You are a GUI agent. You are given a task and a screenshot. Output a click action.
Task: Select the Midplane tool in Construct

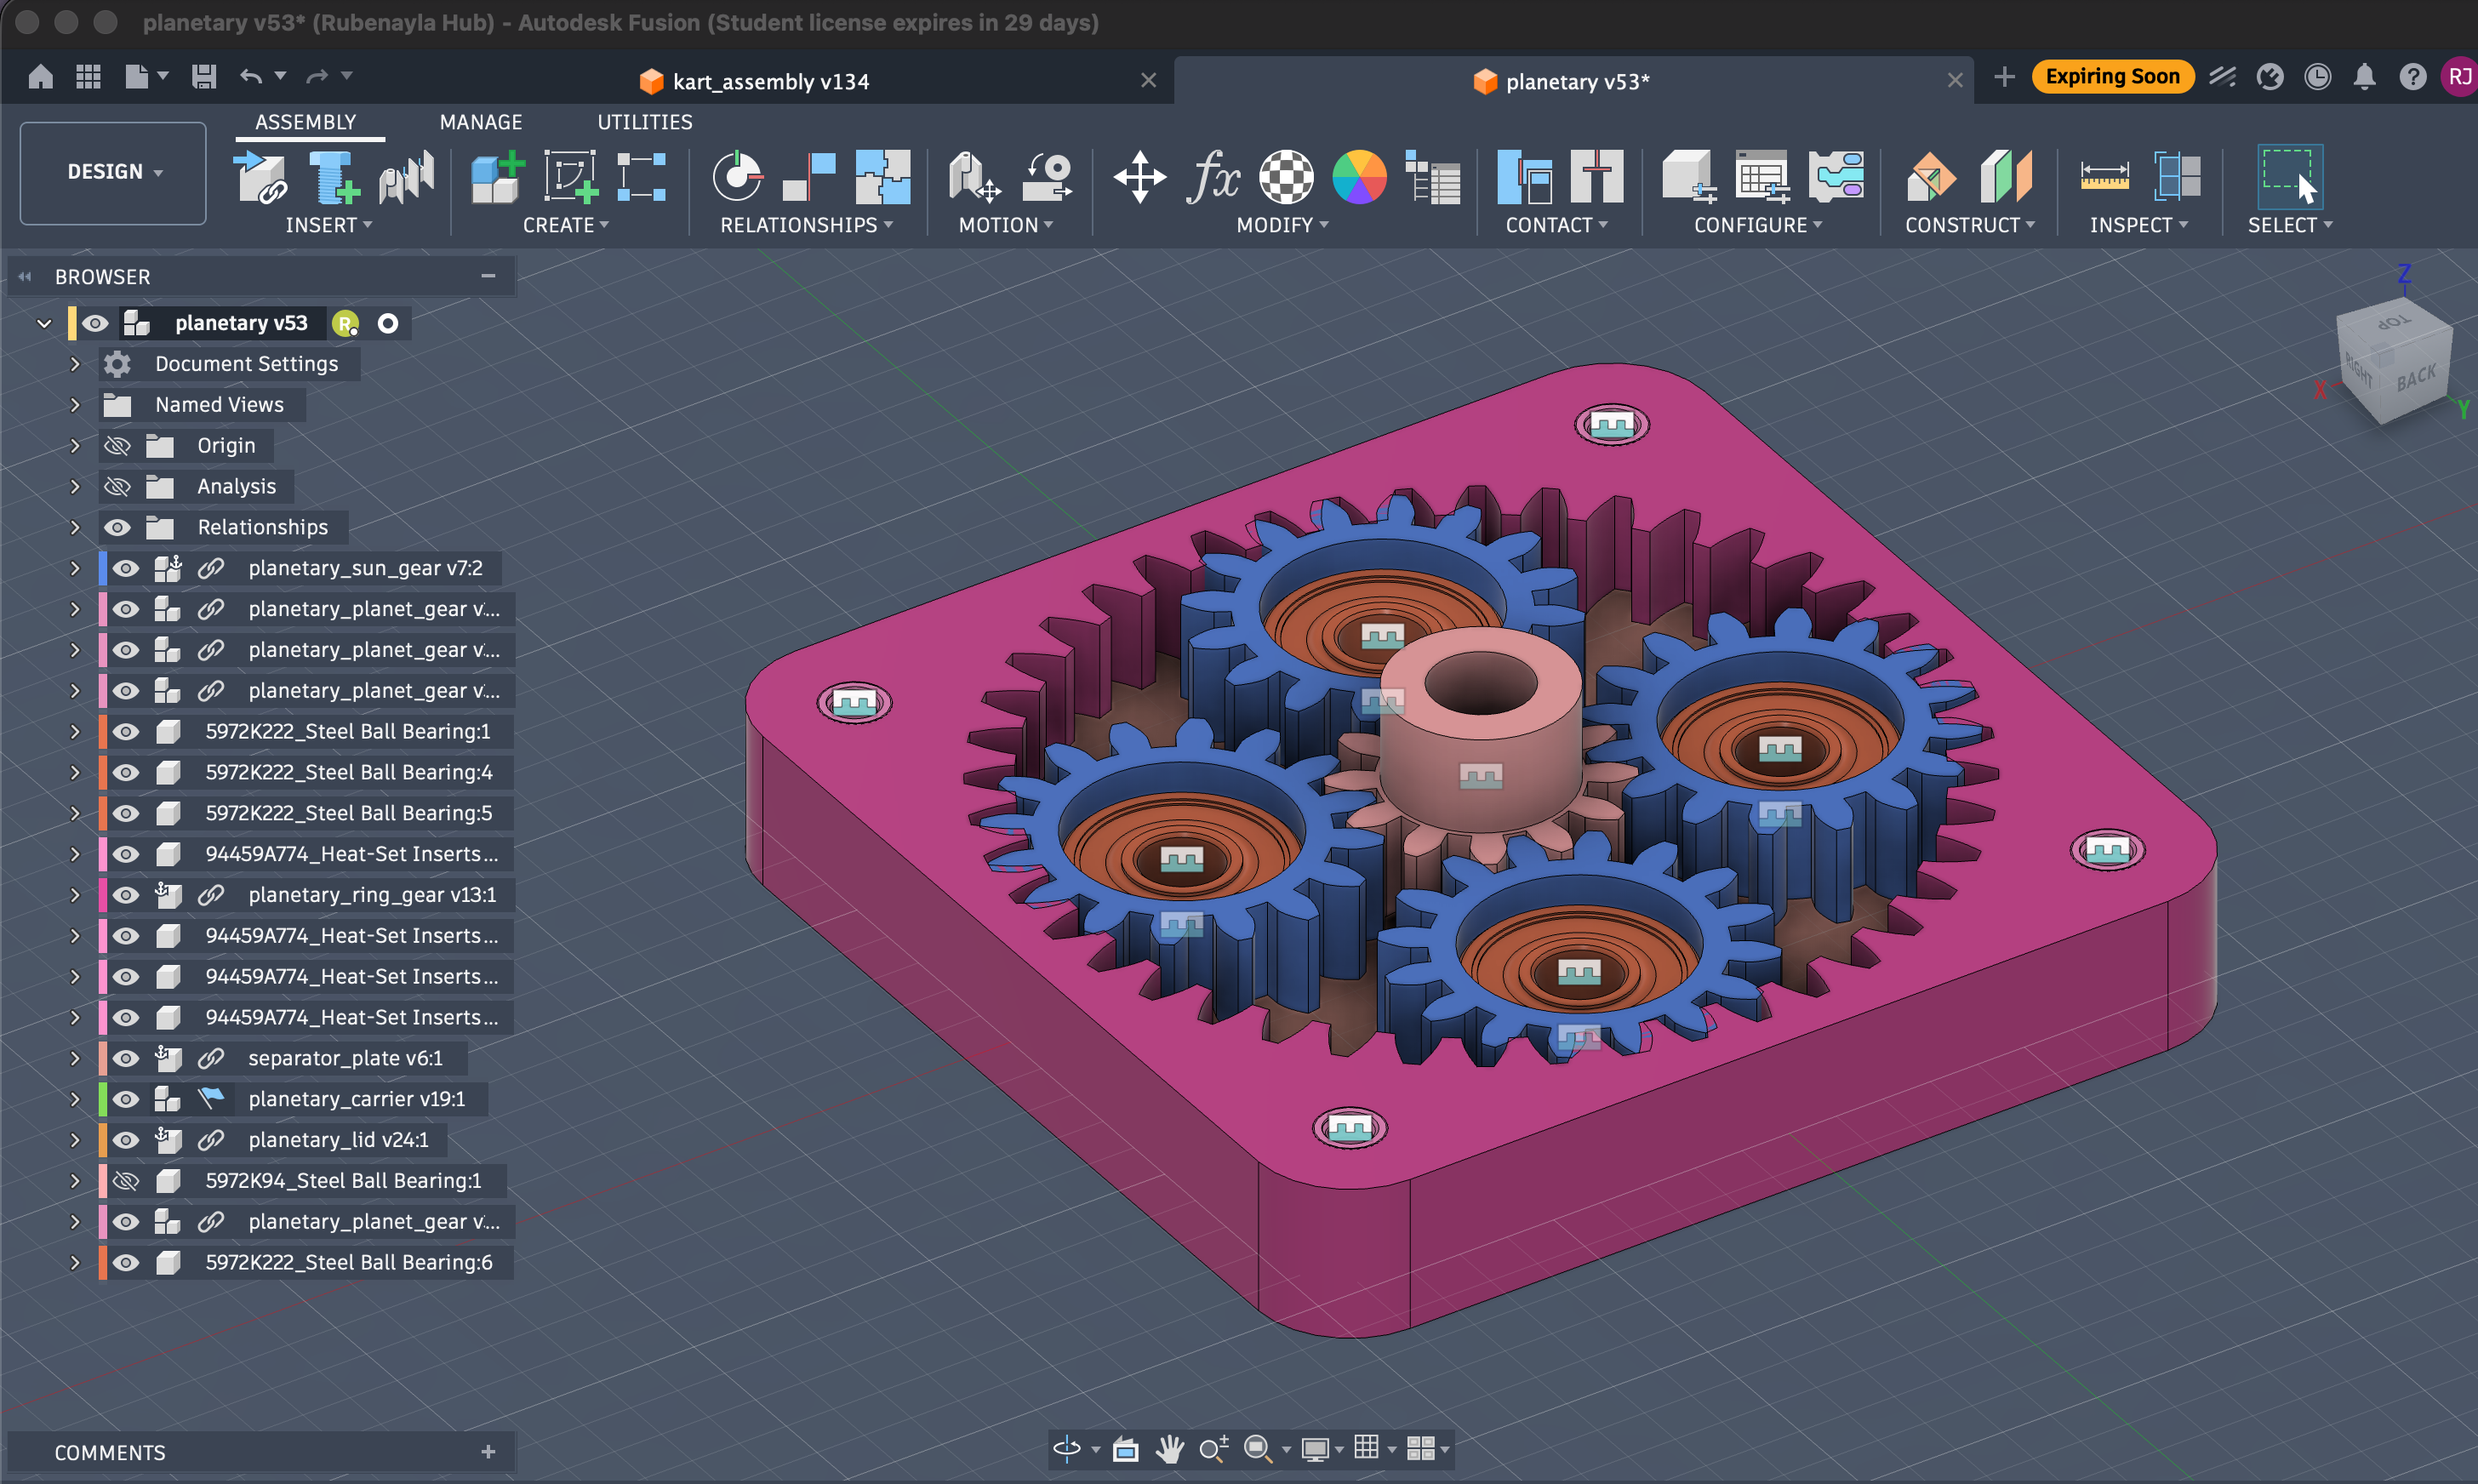(x=2005, y=177)
